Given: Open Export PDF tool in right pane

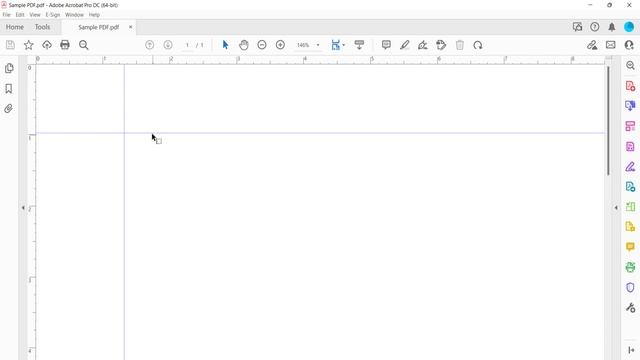Looking at the screenshot, I should 630,106.
